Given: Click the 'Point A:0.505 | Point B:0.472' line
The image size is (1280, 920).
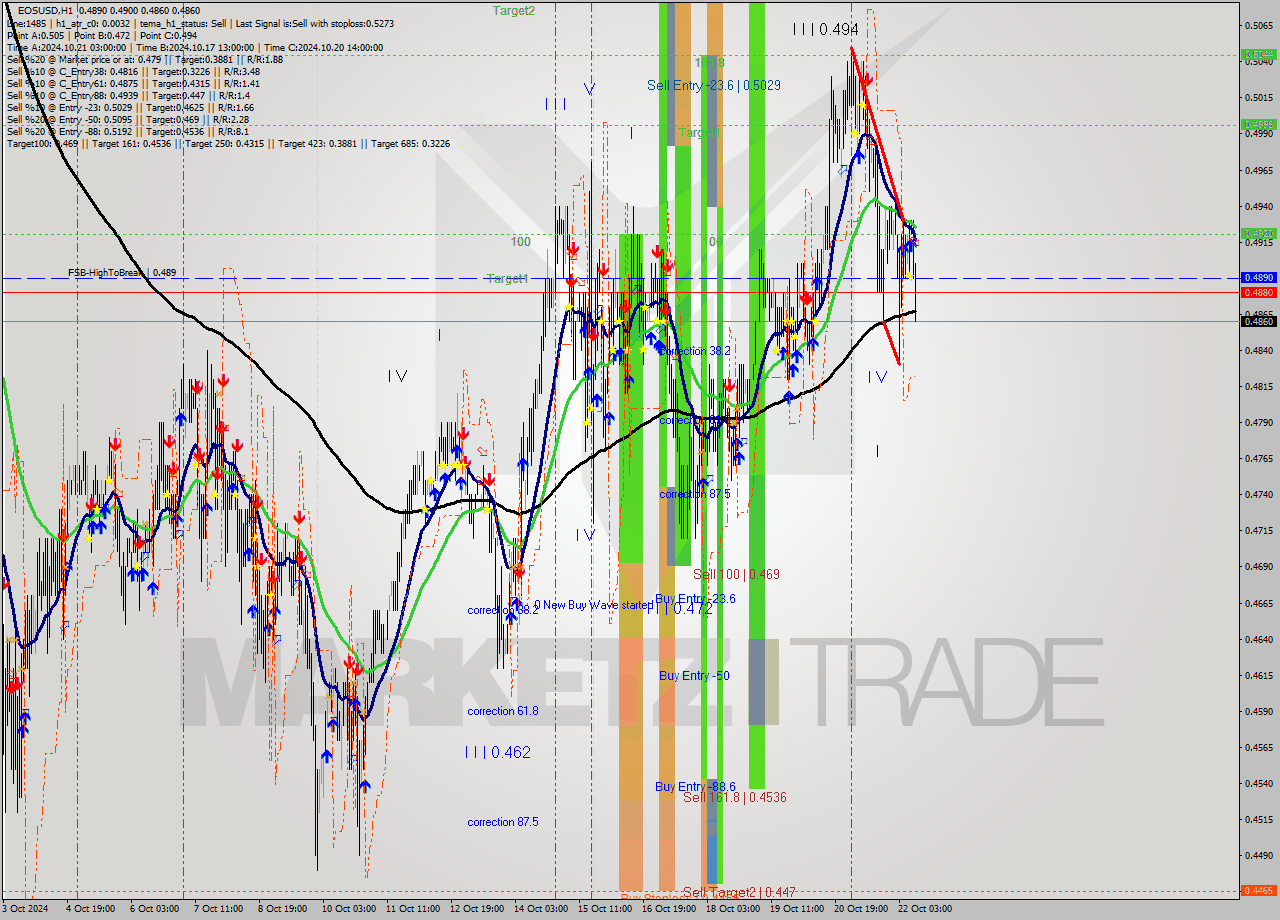Looking at the screenshot, I should (101, 35).
